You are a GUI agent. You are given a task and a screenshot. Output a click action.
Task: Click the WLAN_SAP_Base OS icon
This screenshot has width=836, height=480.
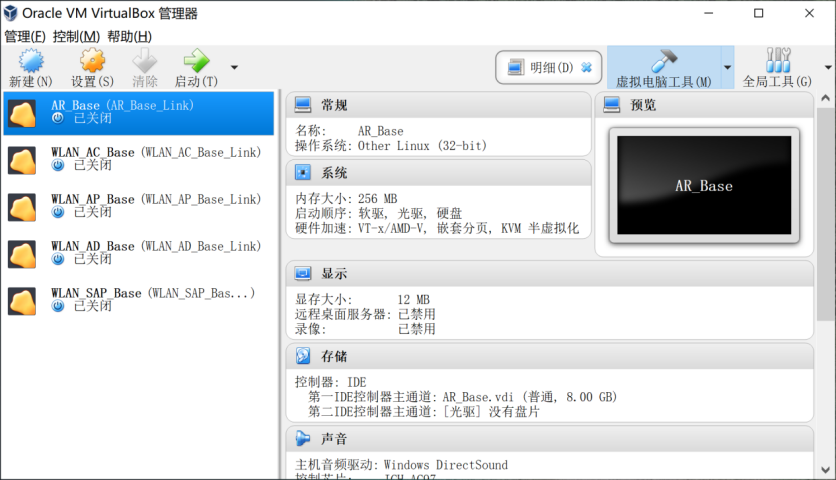[x=22, y=301]
